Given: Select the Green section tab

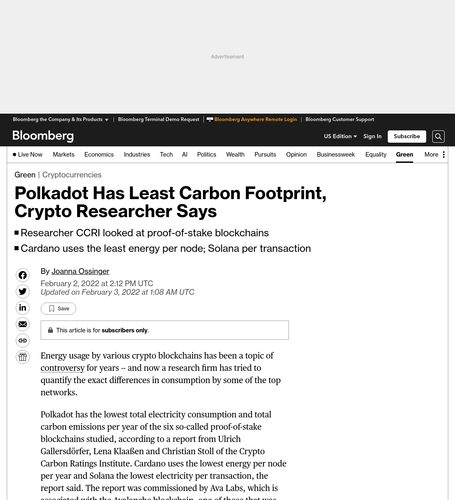Looking at the screenshot, I should [404, 154].
